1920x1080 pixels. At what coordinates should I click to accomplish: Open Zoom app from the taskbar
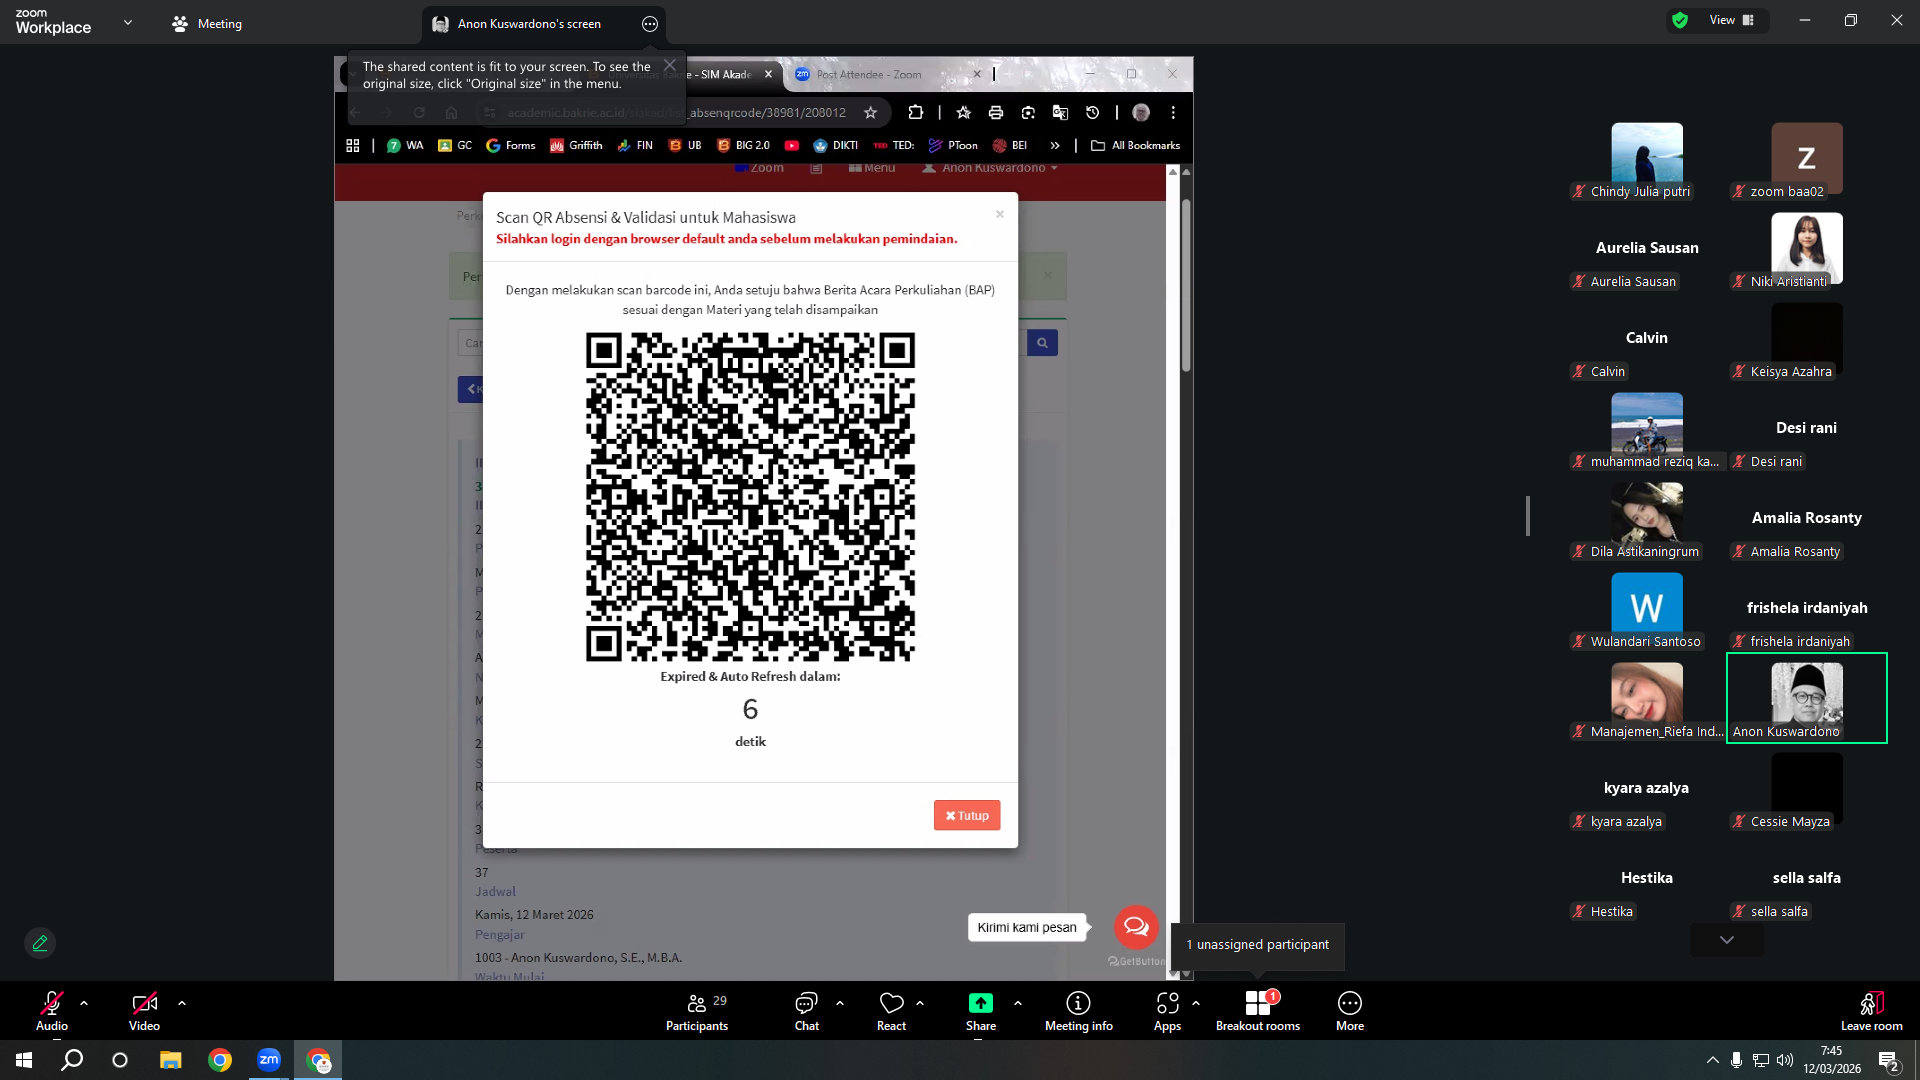tap(269, 1060)
